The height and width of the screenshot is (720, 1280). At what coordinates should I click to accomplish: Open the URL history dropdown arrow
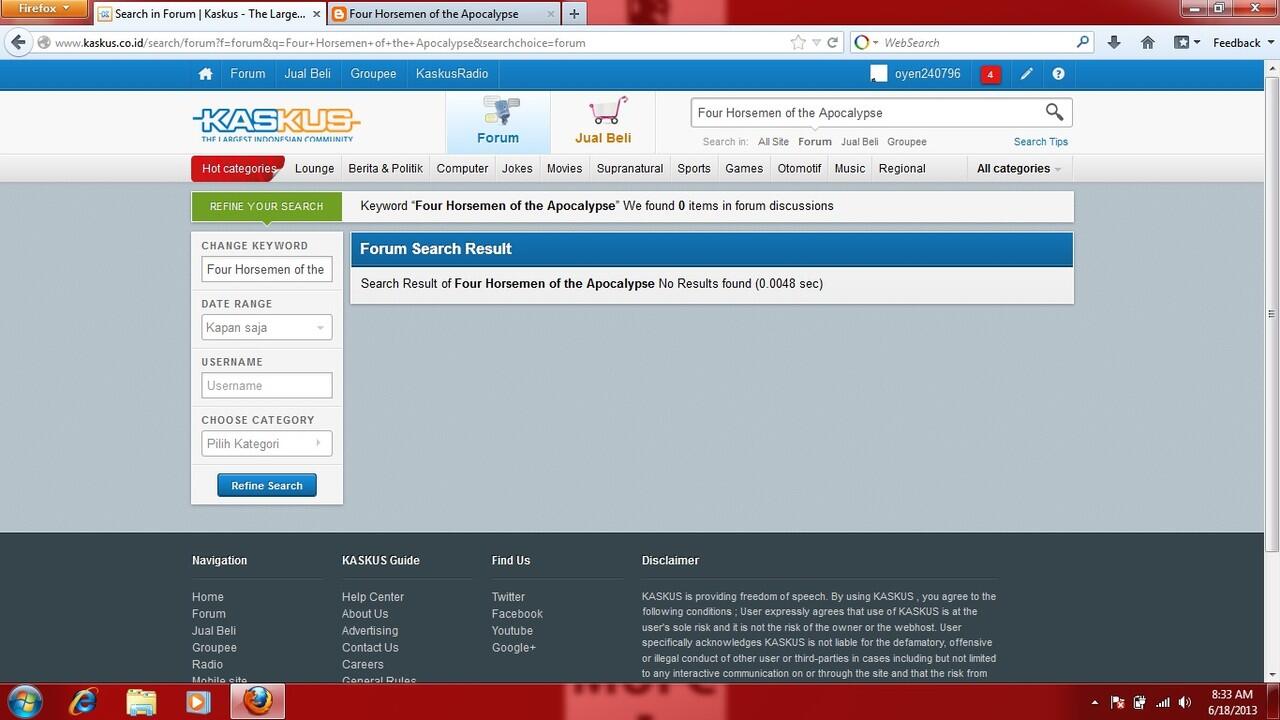point(816,43)
